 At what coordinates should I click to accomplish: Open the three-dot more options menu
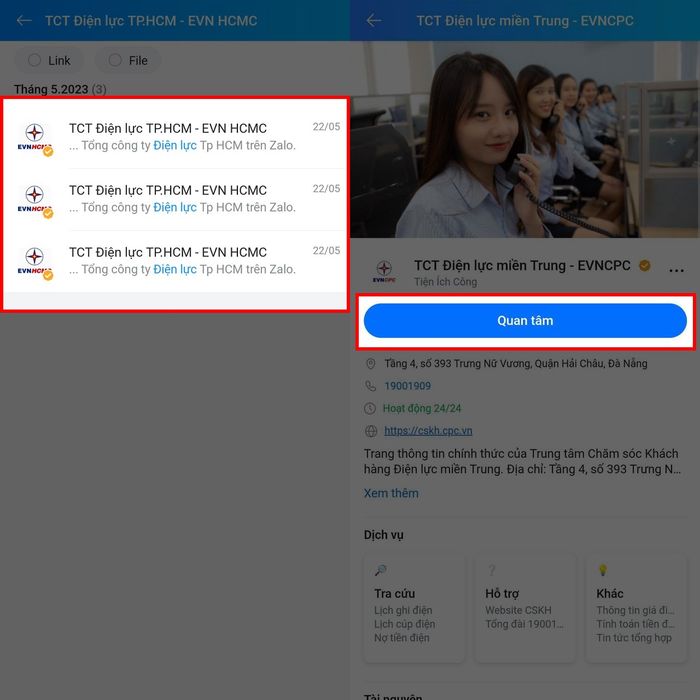click(677, 270)
